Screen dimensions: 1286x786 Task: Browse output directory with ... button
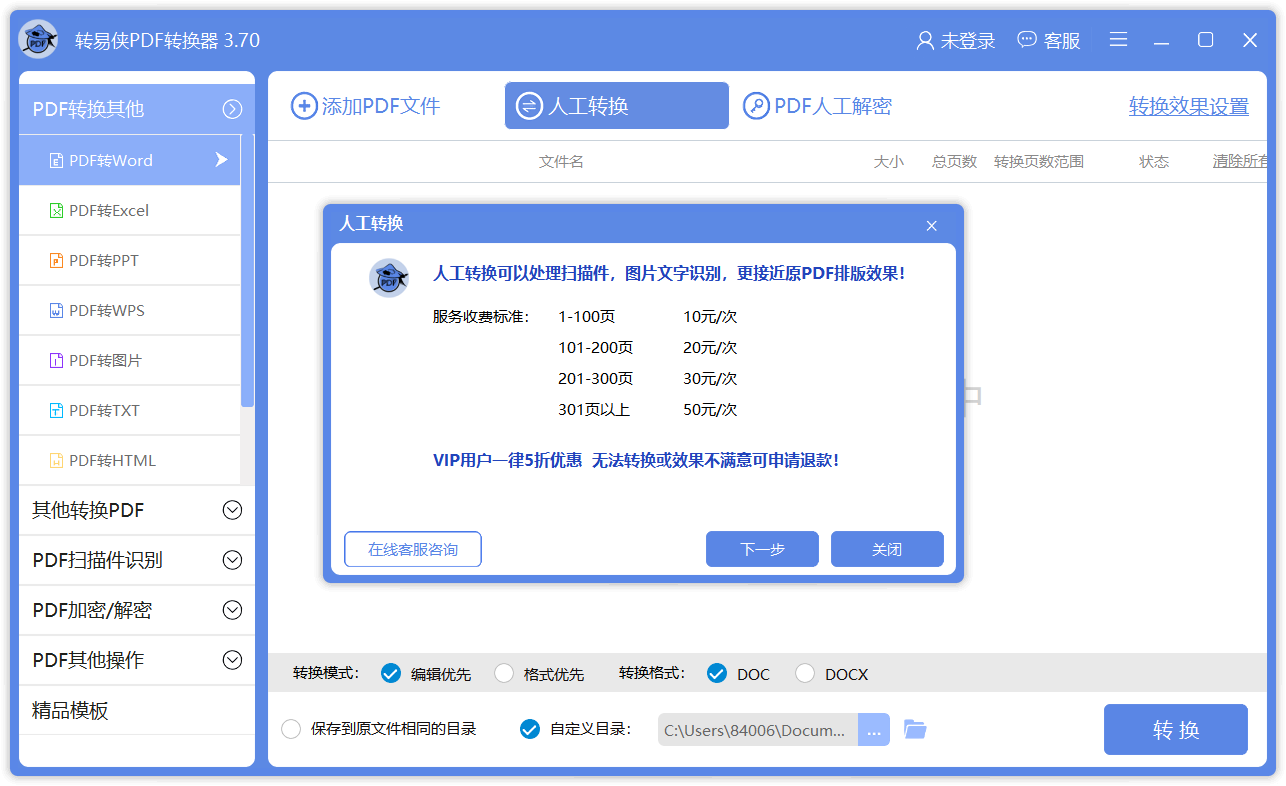tap(874, 730)
